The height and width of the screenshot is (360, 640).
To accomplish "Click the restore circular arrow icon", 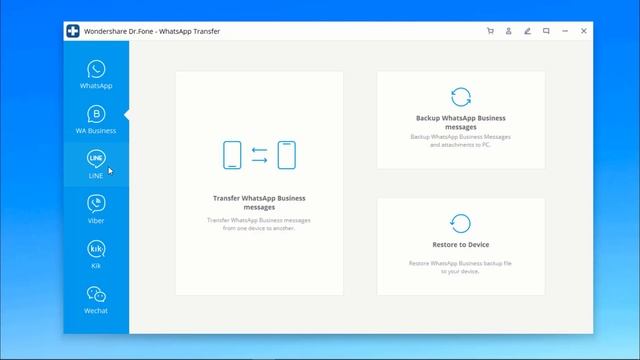I will coord(461,224).
